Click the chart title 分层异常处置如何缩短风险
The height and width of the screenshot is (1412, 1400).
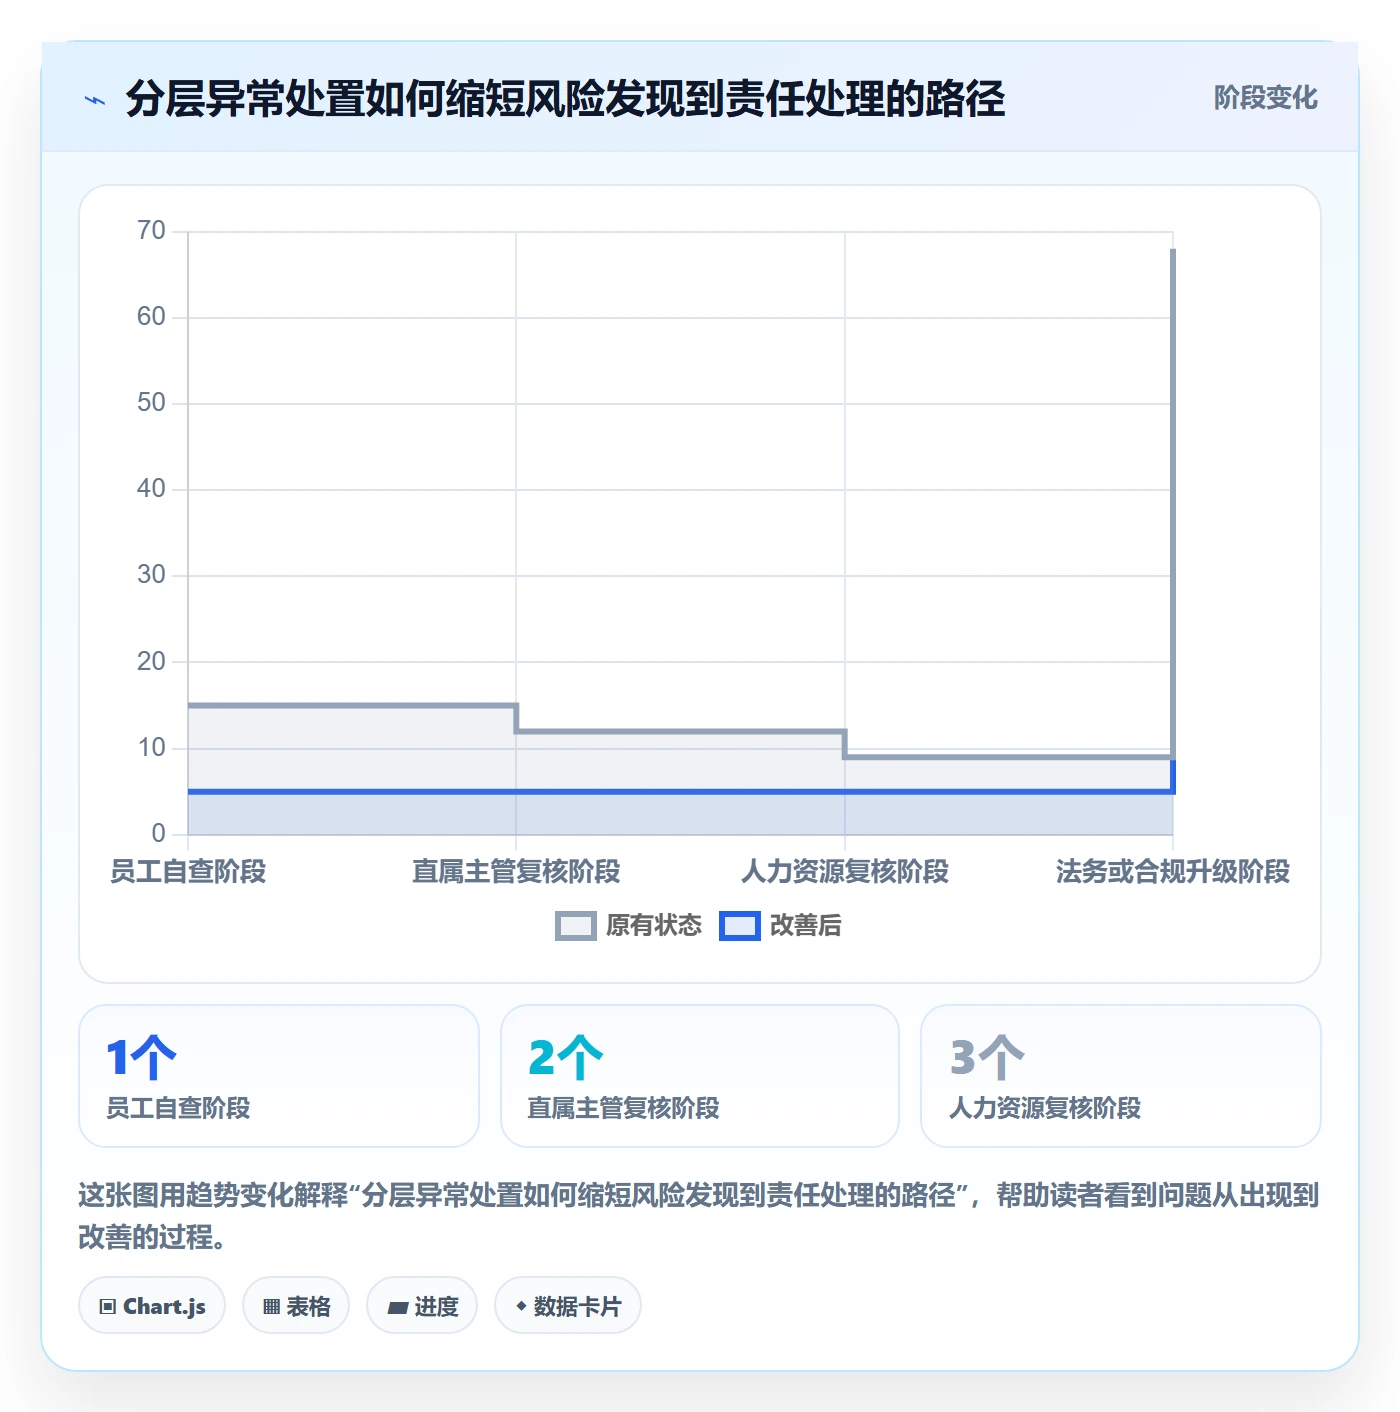[565, 99]
